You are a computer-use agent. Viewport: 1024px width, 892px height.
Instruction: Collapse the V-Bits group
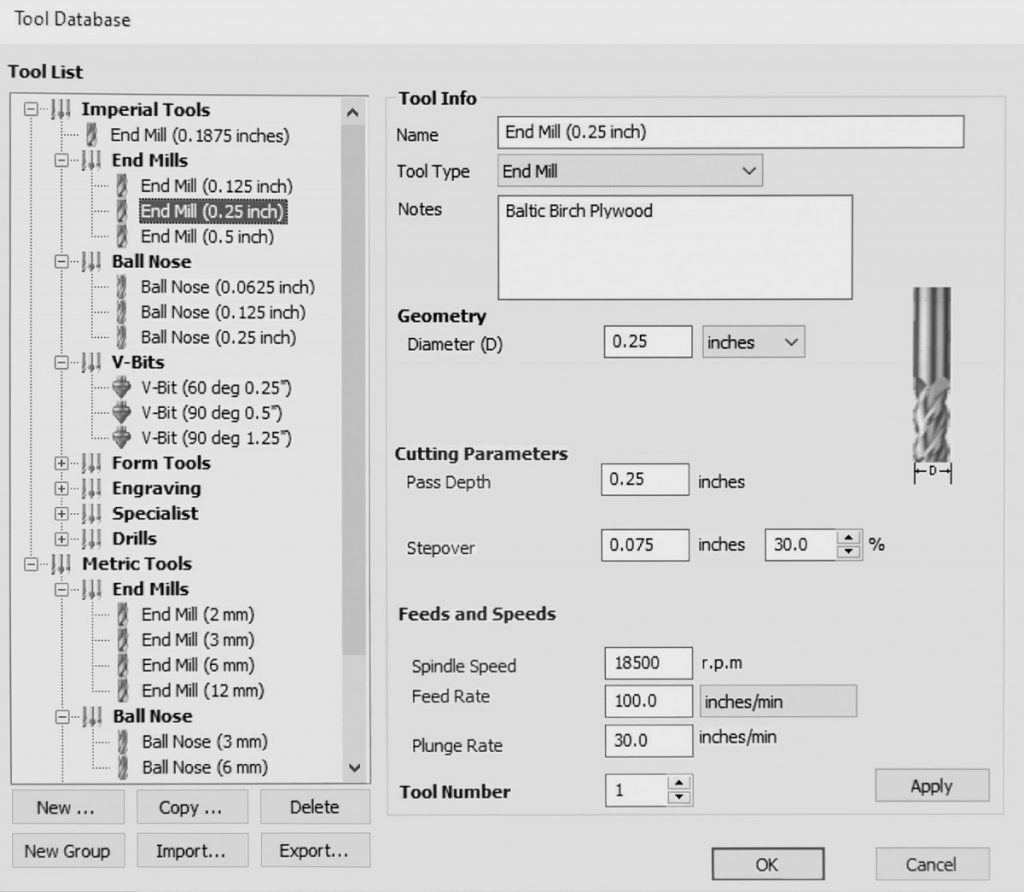coord(62,363)
